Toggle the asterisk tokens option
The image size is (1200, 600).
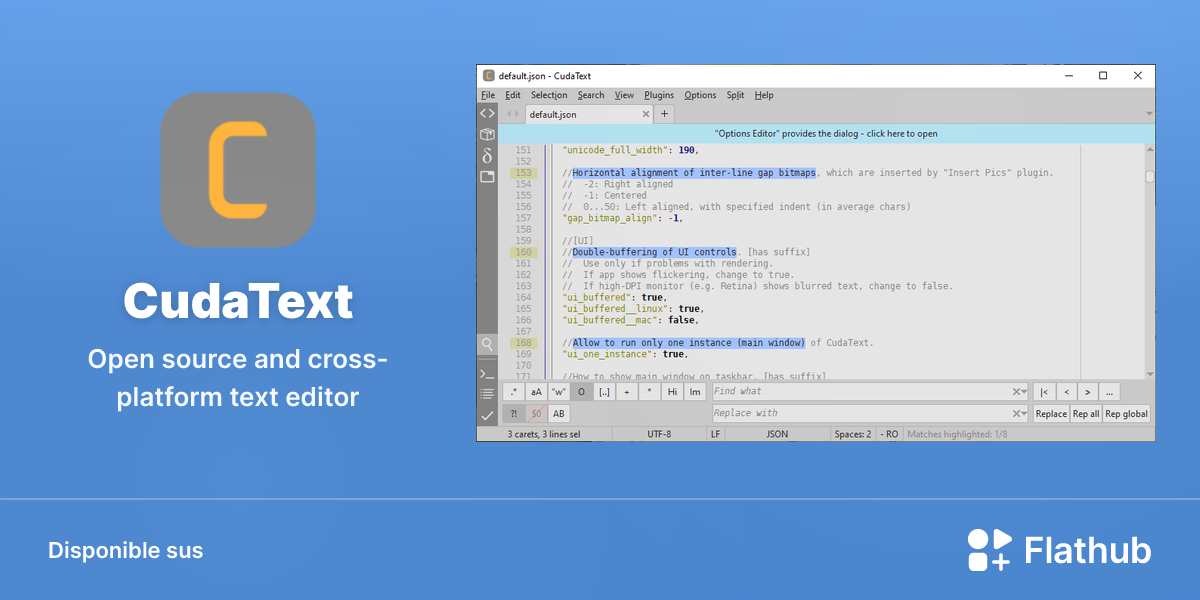click(649, 392)
